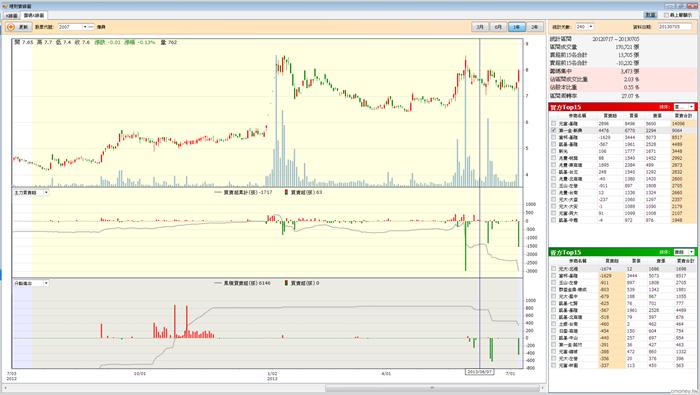Close the application window
The image size is (700, 395).
(692, 6)
